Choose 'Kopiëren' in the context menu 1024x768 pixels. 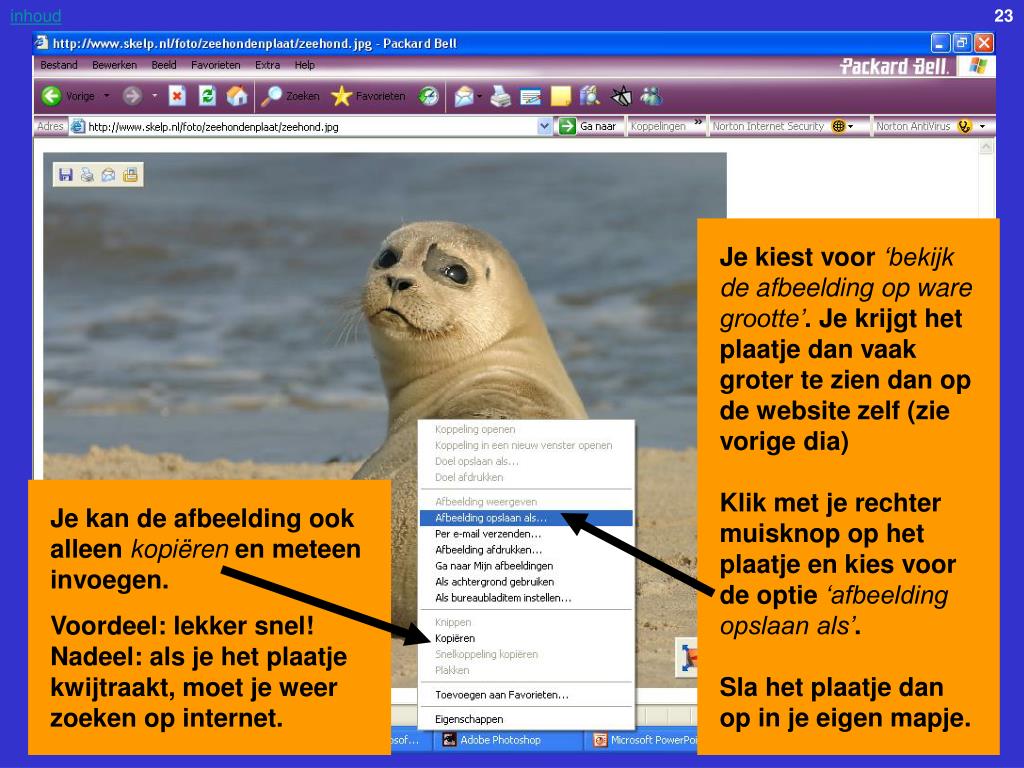pyautogui.click(x=526, y=638)
